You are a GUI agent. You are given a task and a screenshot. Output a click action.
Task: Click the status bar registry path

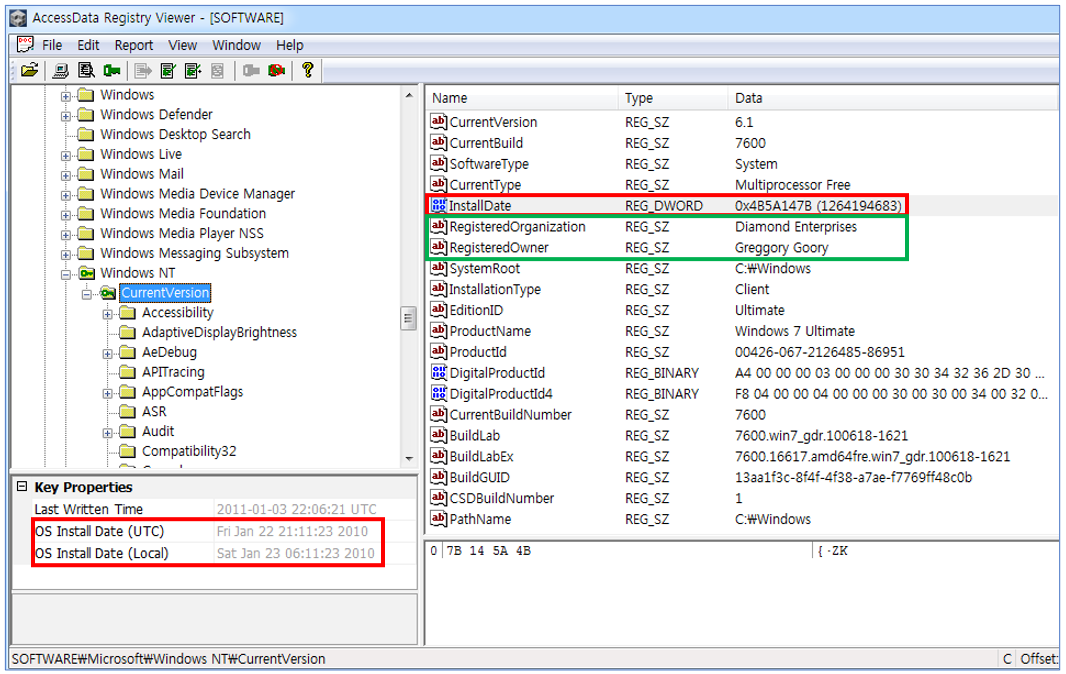point(168,658)
